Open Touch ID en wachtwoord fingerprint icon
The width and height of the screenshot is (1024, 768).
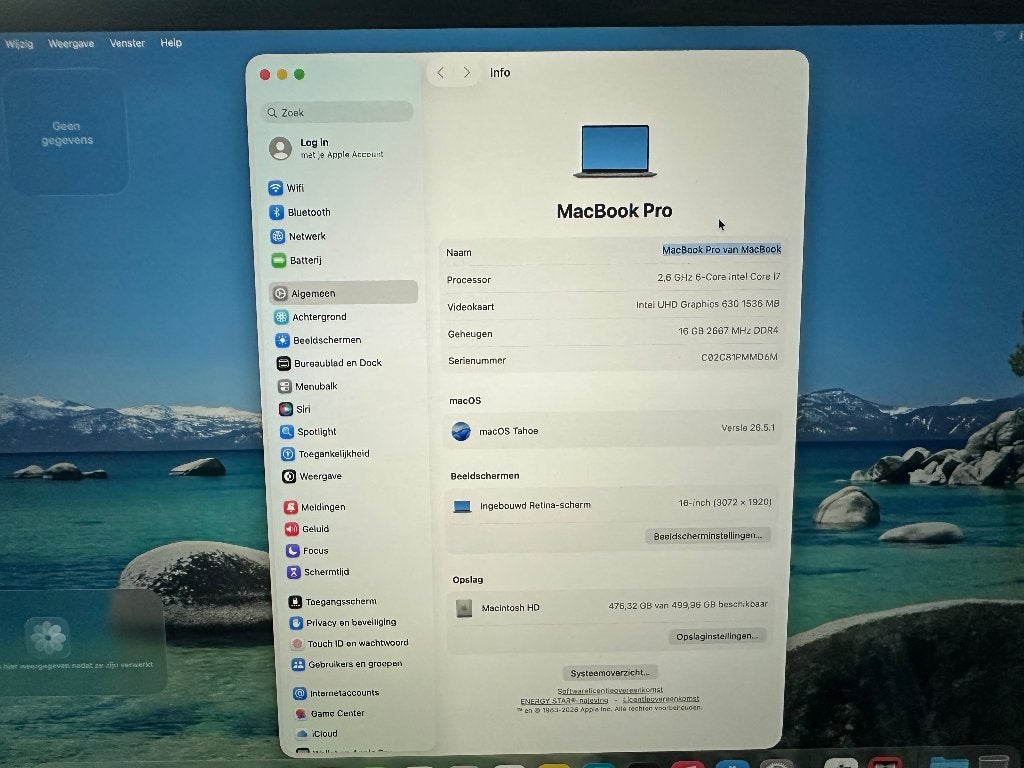click(297, 644)
